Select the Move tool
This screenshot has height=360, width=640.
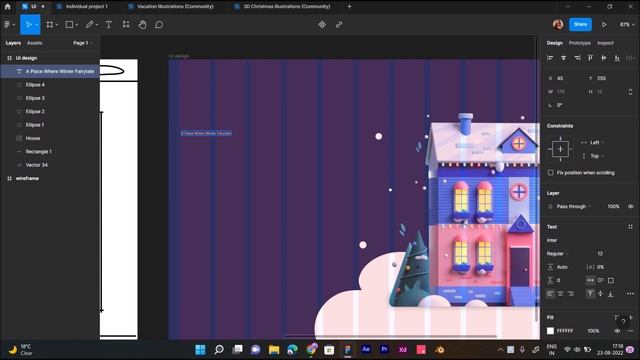[29, 25]
